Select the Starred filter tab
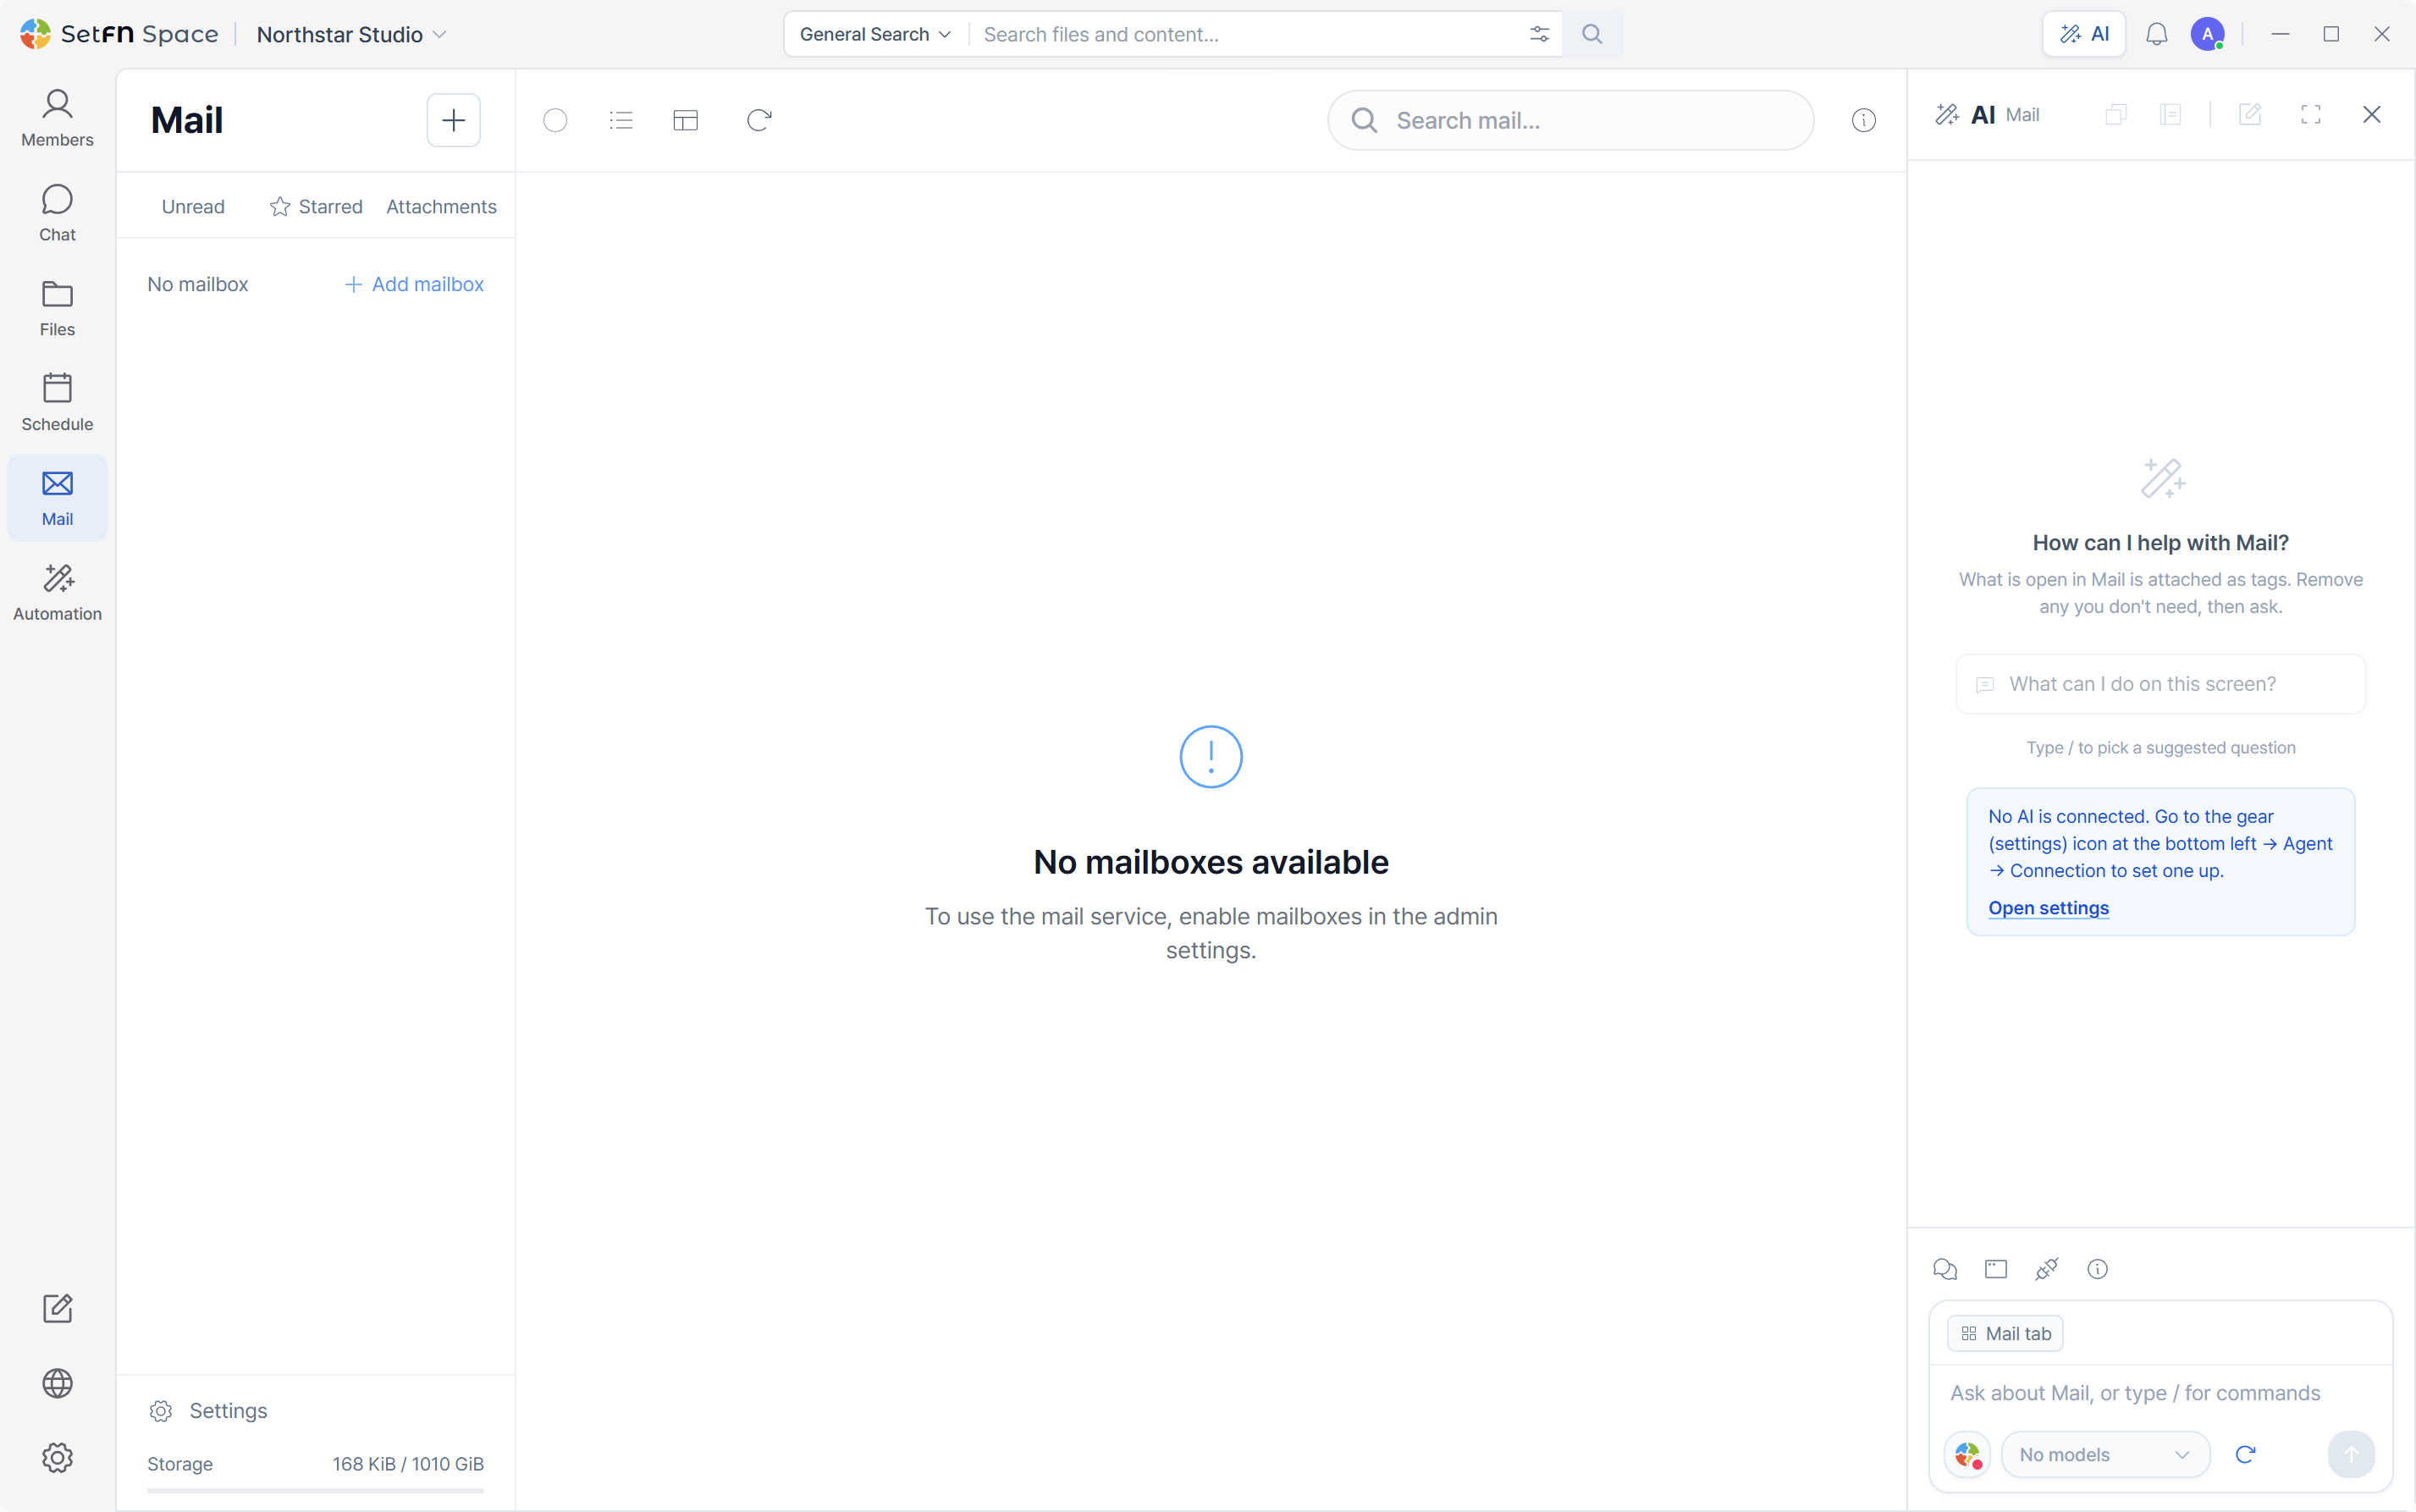The height and width of the screenshot is (1512, 2416). 316,206
